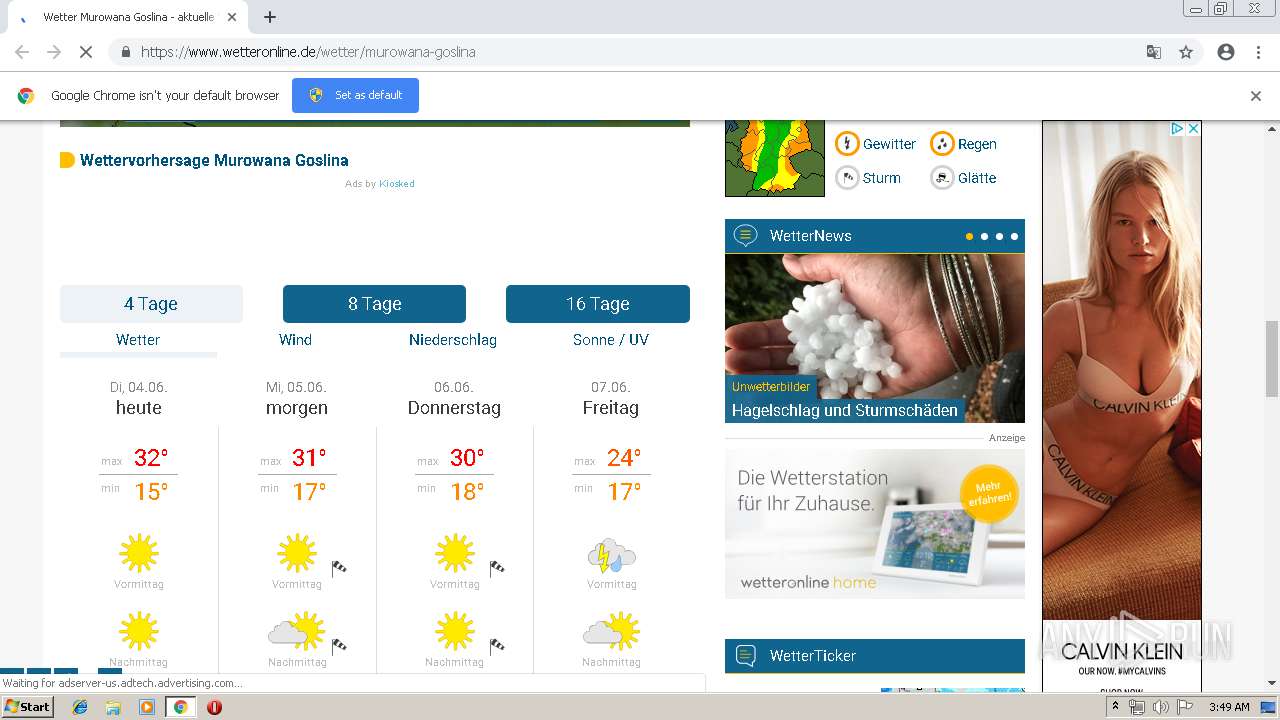This screenshot has height=720, width=1280.
Task: Open the morgen forecast column header
Action: click(297, 398)
